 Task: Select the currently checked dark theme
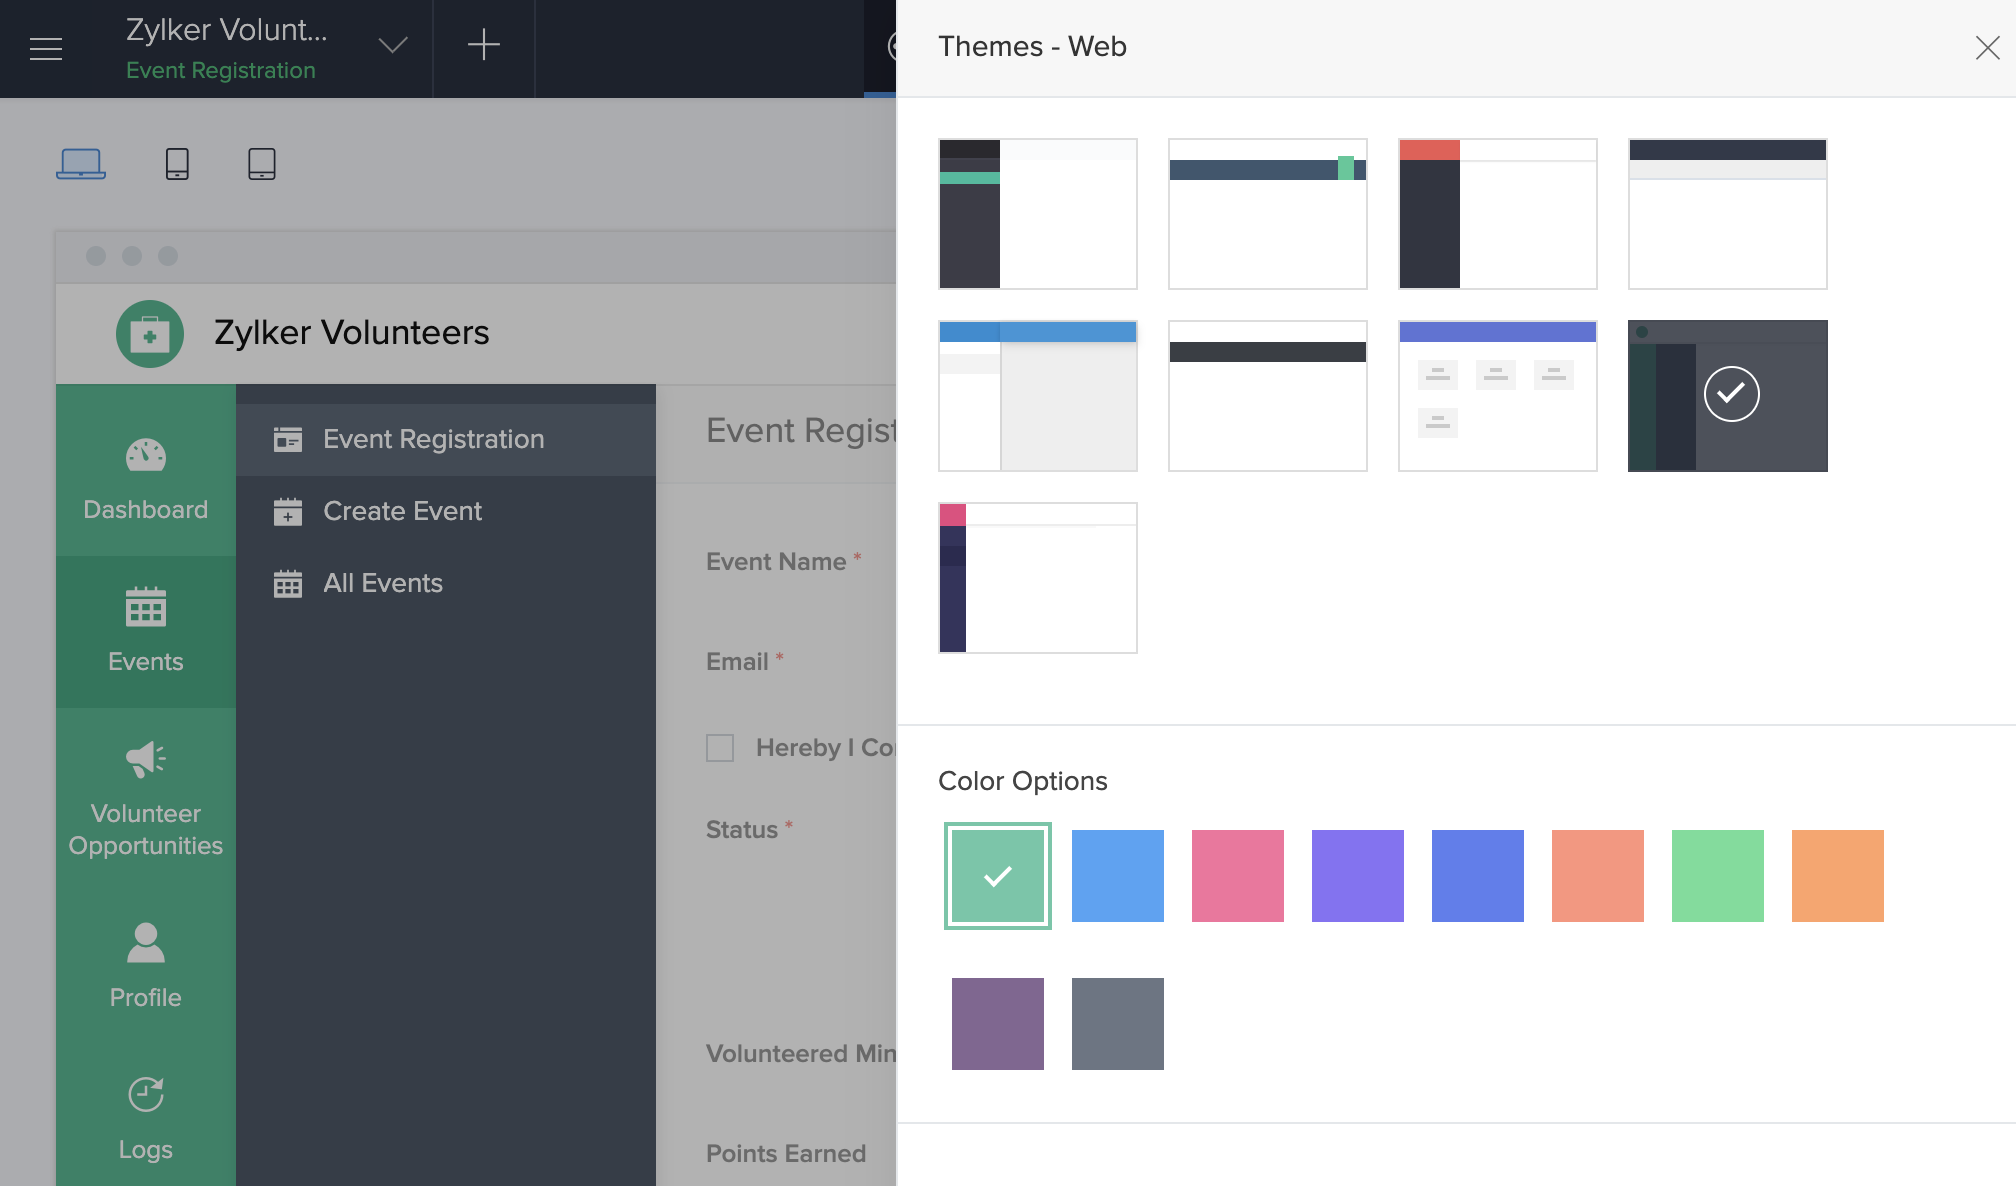click(1727, 395)
